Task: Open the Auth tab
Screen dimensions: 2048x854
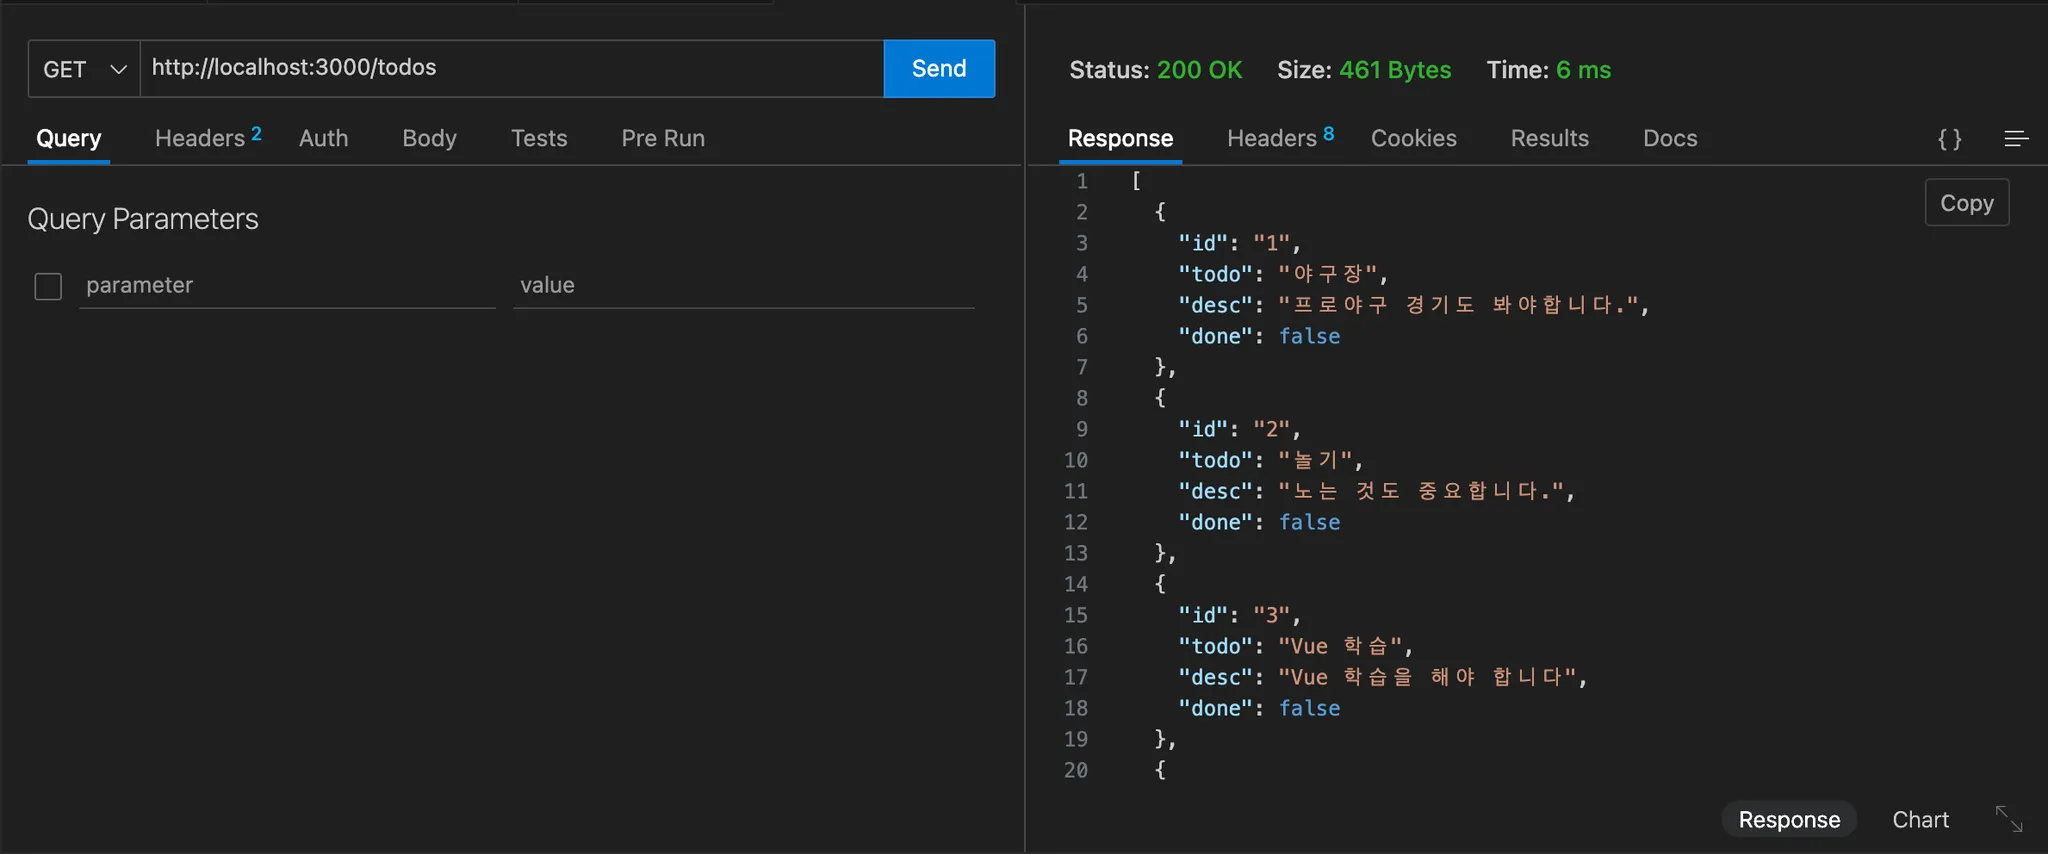Action: click(x=323, y=138)
